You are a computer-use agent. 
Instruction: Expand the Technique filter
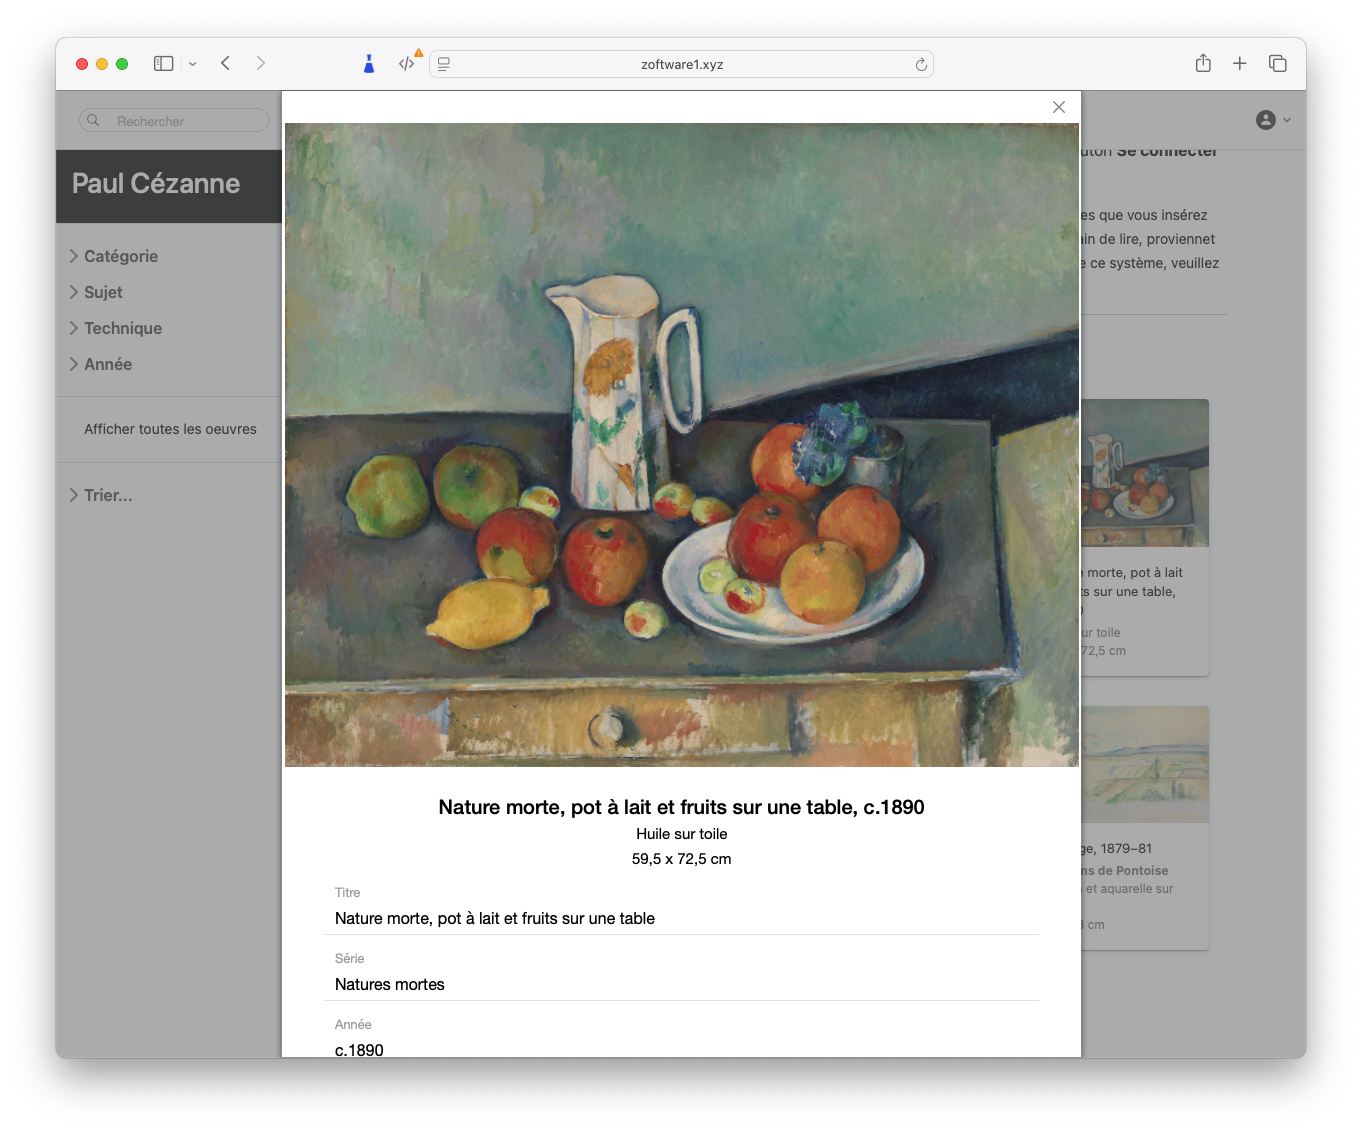coord(122,328)
